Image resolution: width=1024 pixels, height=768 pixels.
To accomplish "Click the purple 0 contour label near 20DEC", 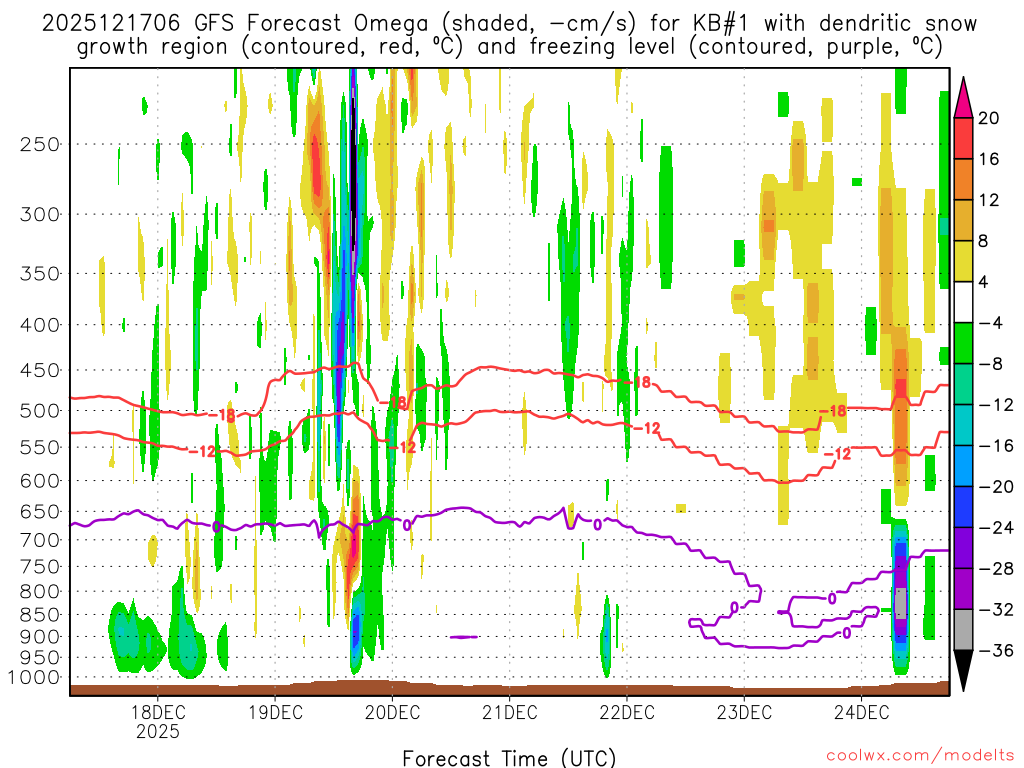I will point(408,524).
